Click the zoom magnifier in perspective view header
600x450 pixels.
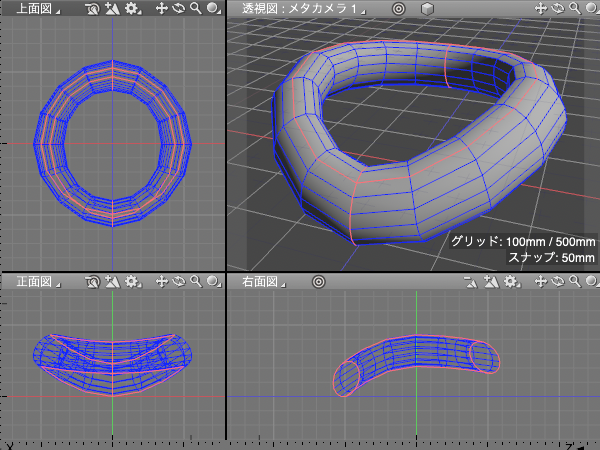[574, 8]
